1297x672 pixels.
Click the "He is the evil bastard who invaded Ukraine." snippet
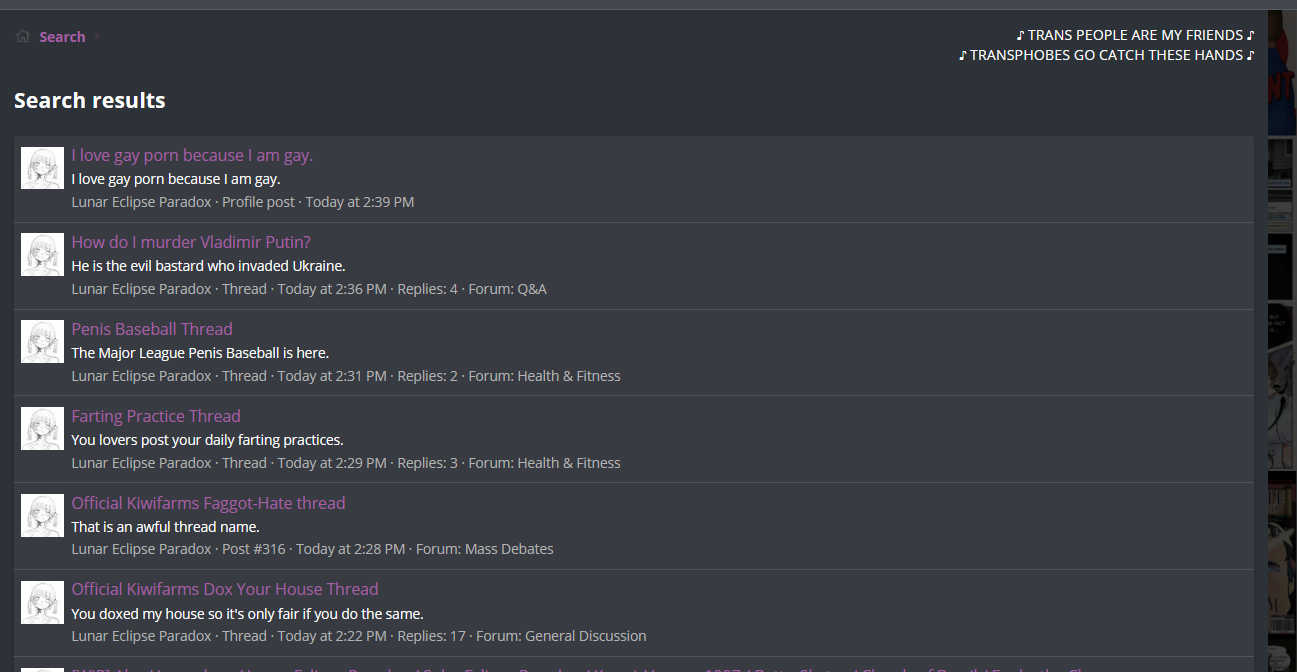pos(208,266)
